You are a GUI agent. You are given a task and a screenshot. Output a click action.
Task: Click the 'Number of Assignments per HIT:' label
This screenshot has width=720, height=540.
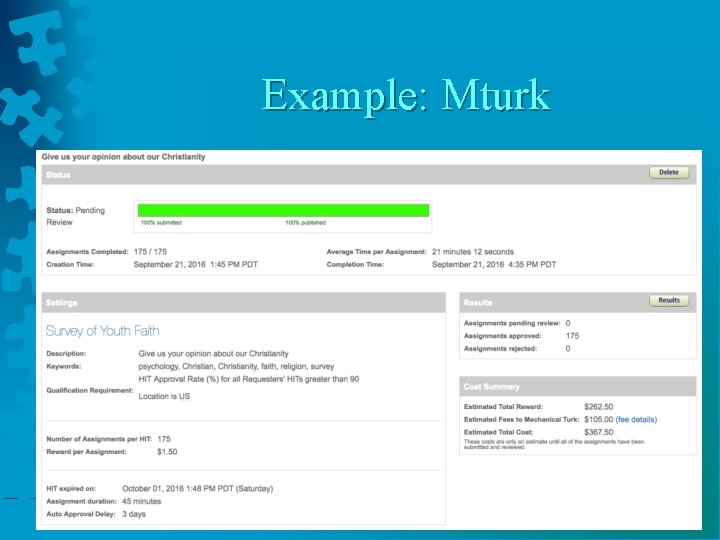coord(99,439)
